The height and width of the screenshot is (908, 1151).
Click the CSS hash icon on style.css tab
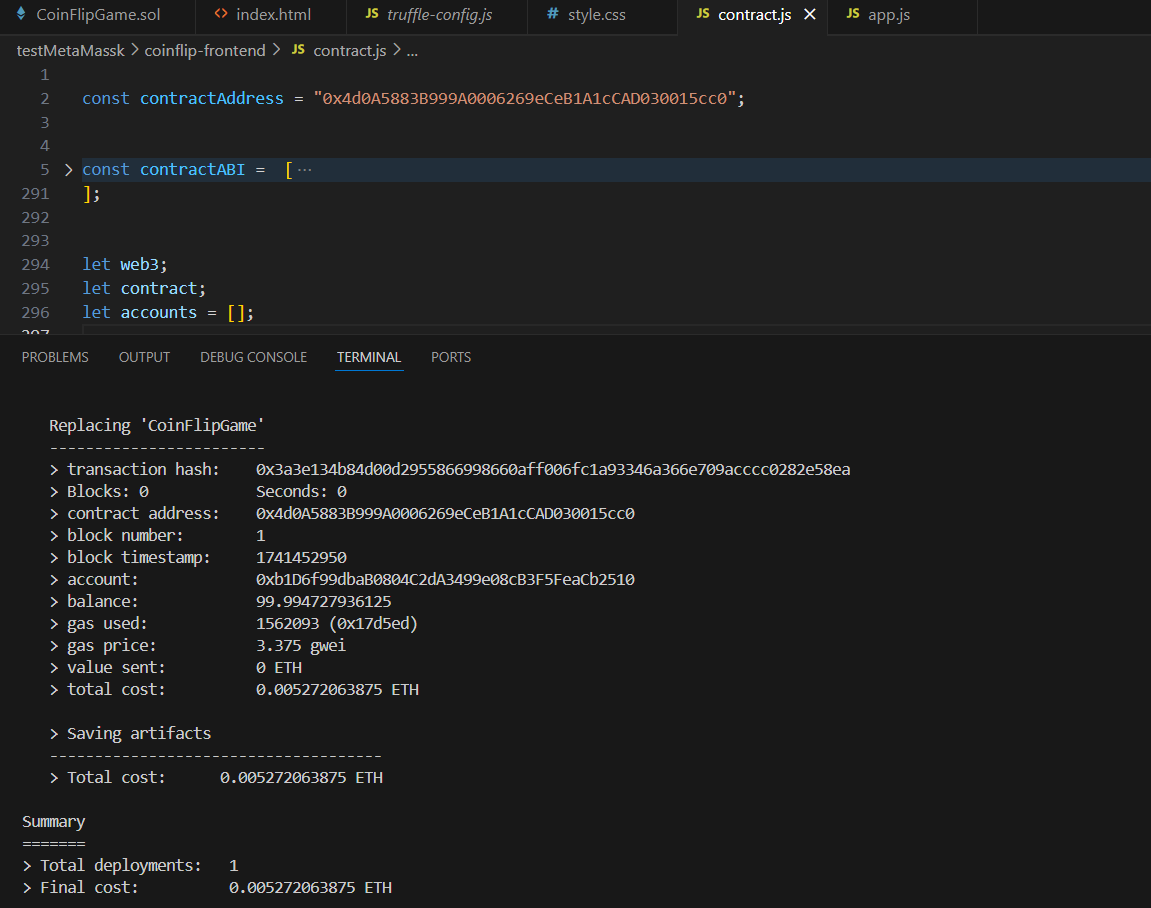pos(553,15)
